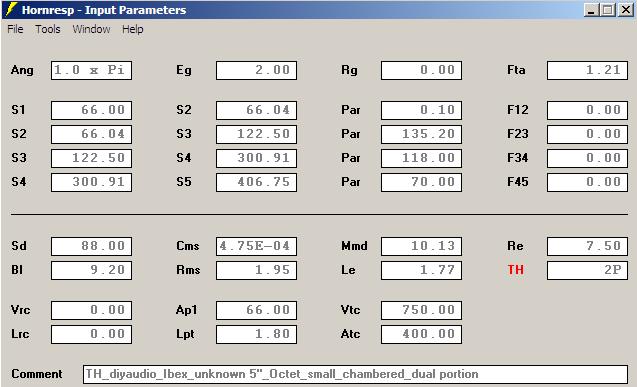
Task: Click second column S4 field with 300.91
Action: tap(256, 158)
